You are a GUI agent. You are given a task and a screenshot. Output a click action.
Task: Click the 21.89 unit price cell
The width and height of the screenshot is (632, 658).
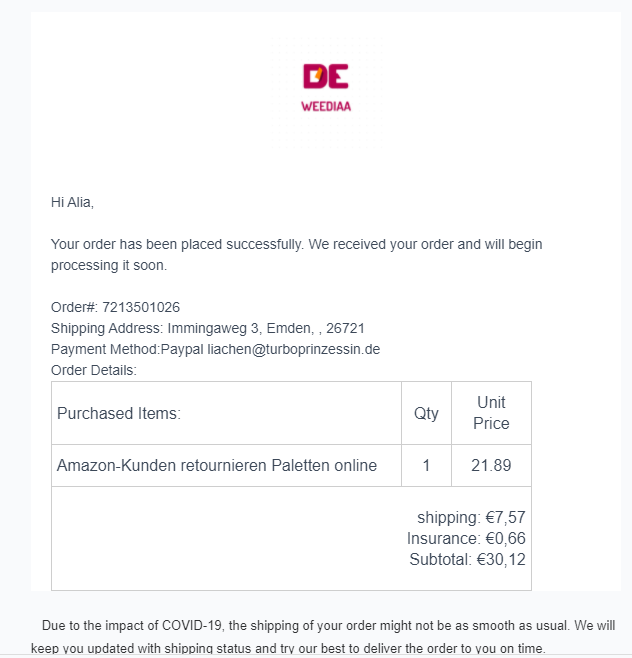491,465
